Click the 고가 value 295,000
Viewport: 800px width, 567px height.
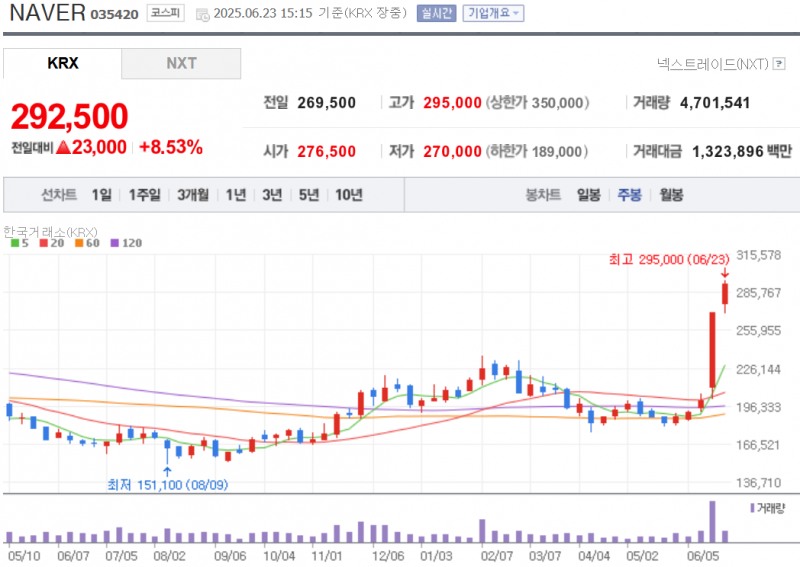point(452,103)
